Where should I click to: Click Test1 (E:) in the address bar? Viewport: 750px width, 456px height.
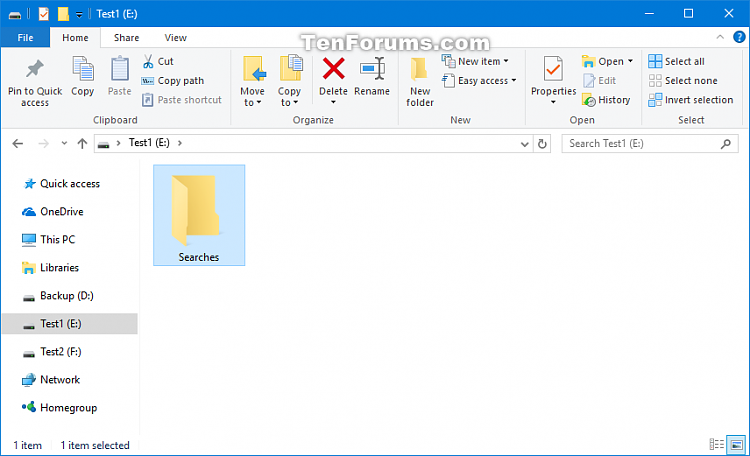(149, 143)
